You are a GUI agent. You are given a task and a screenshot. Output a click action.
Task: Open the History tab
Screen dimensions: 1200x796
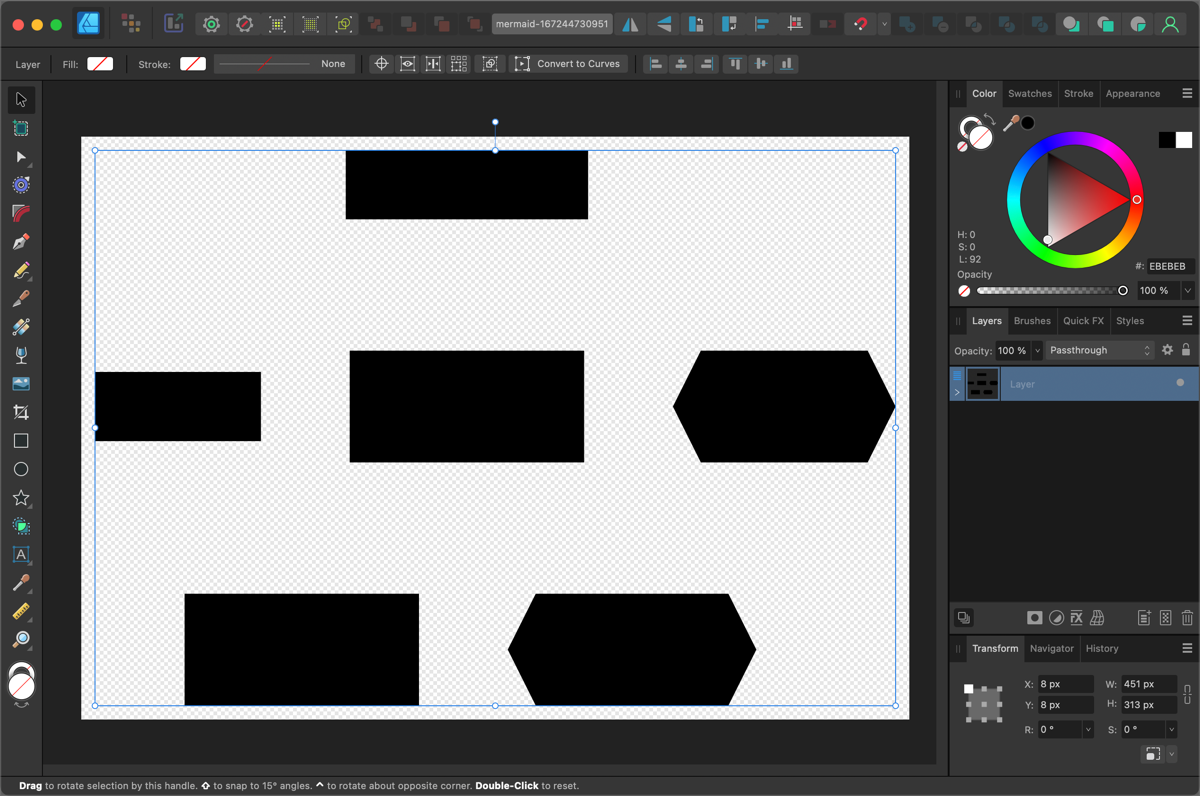[x=1102, y=648]
